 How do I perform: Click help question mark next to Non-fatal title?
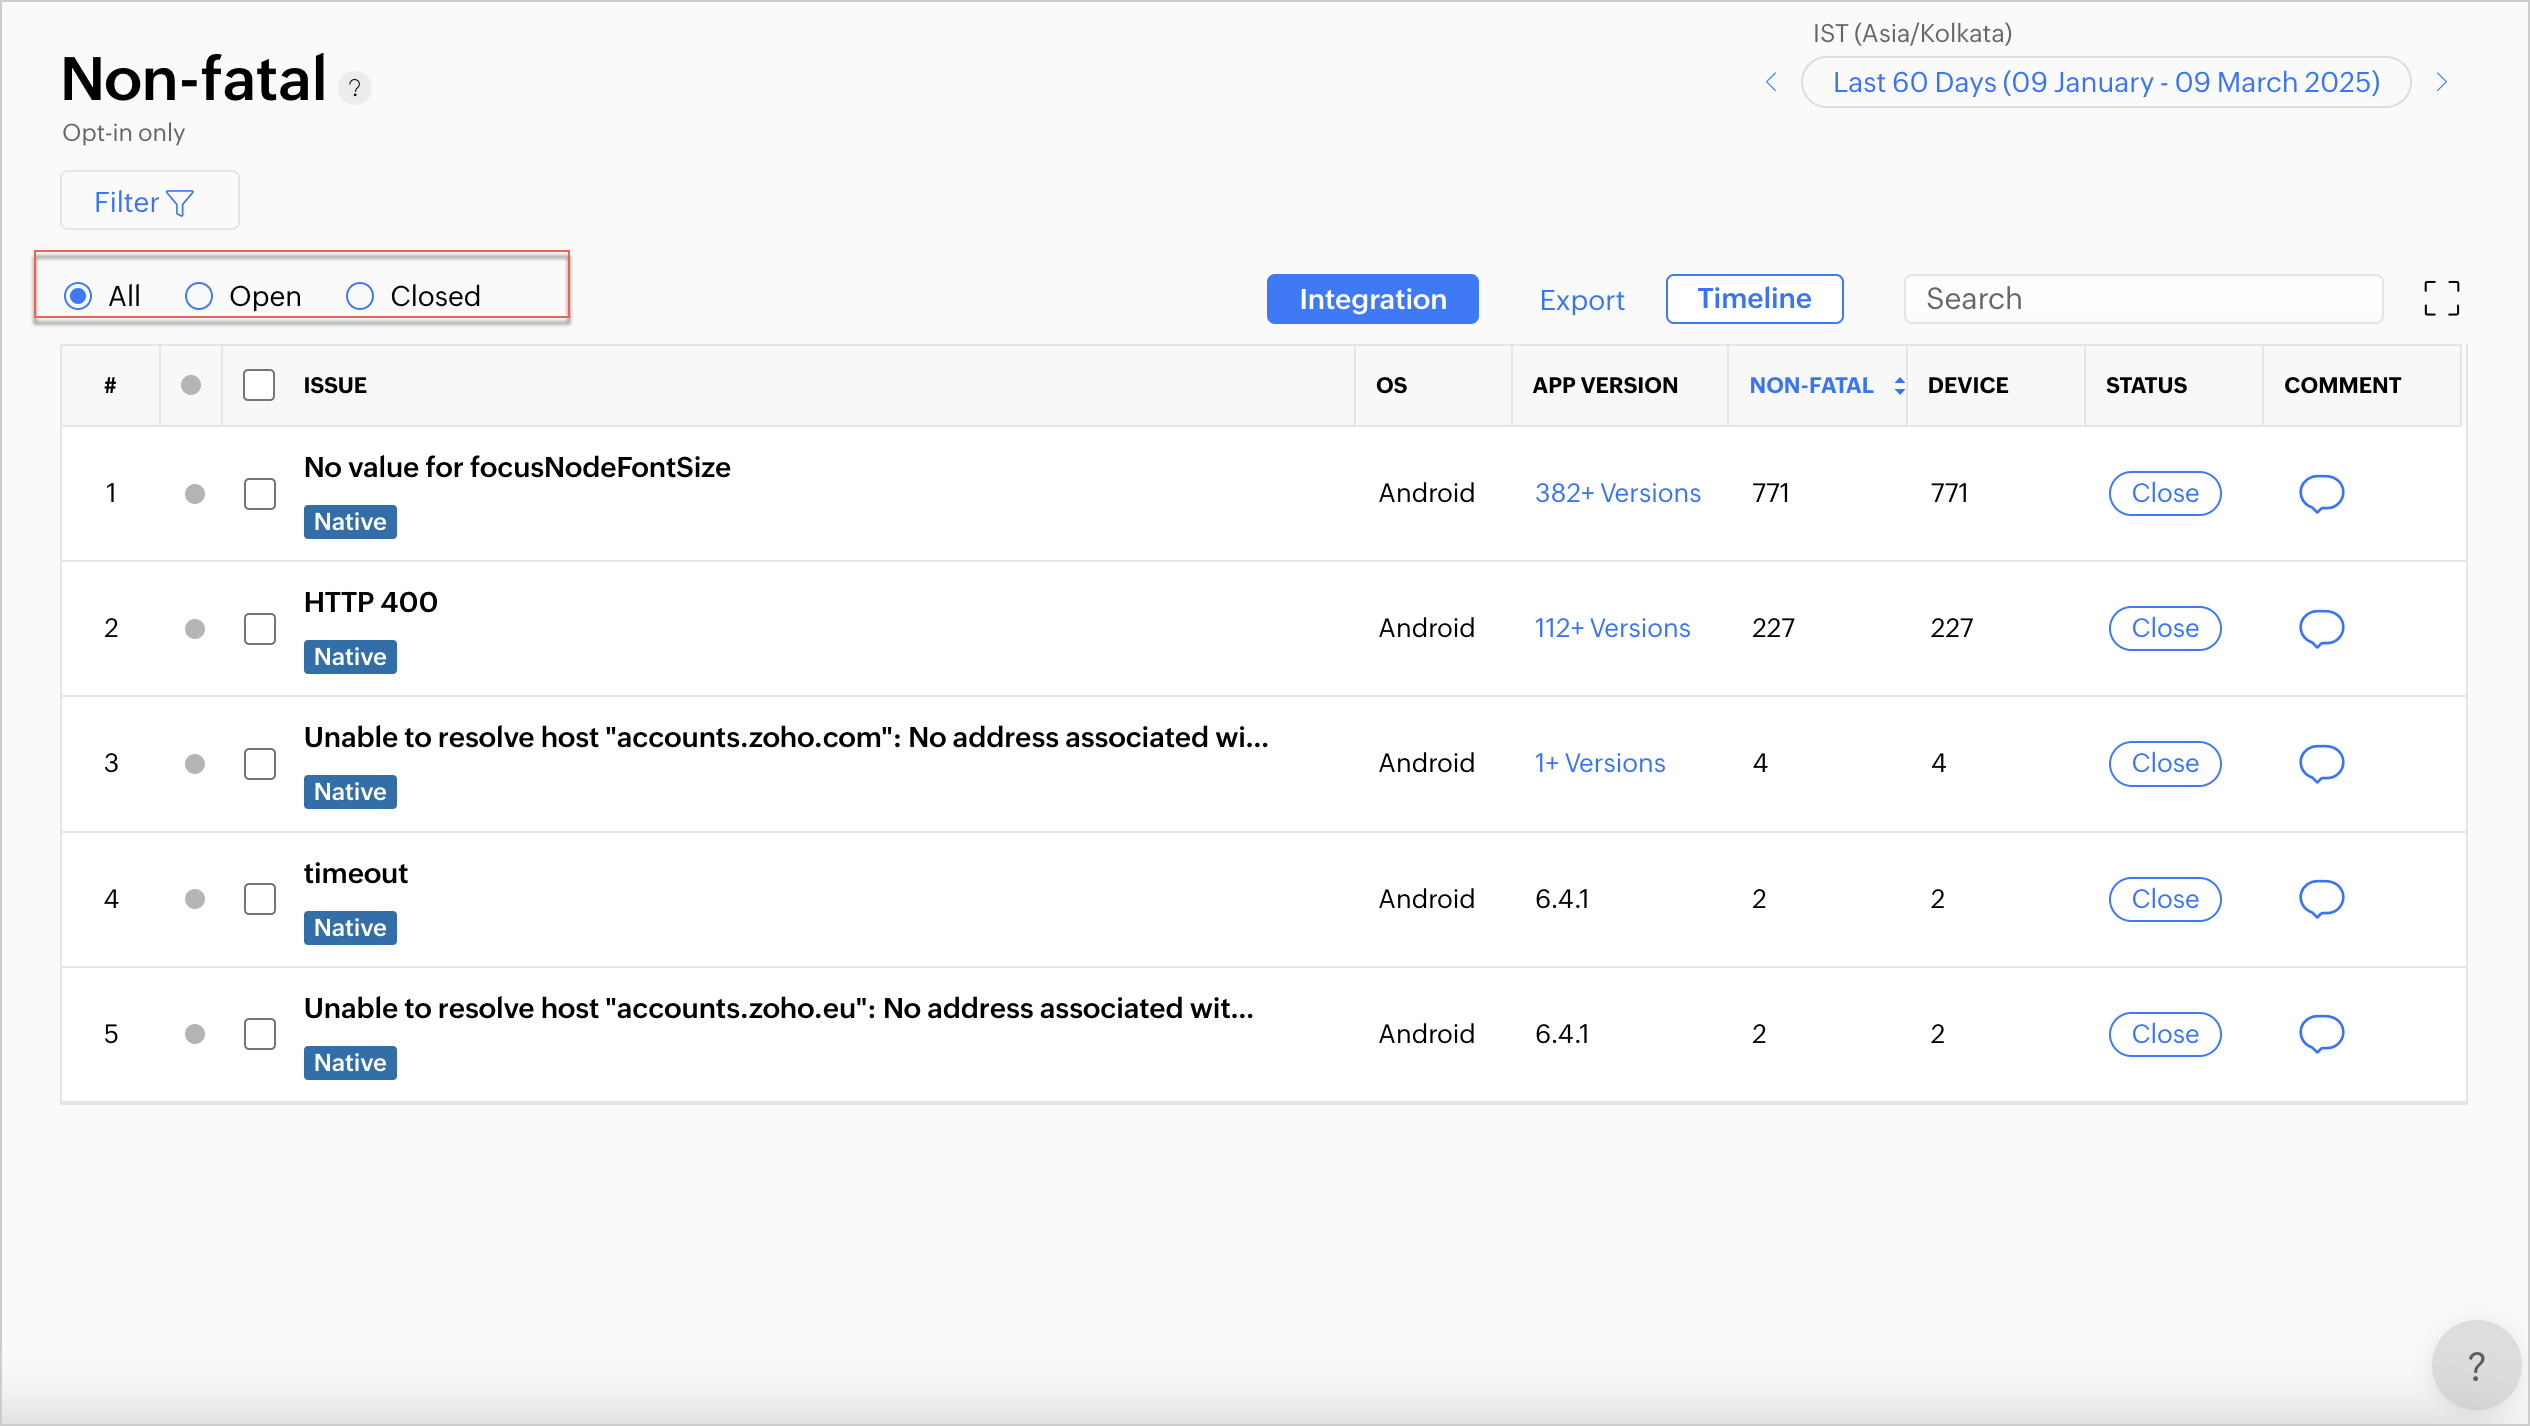[x=355, y=88]
